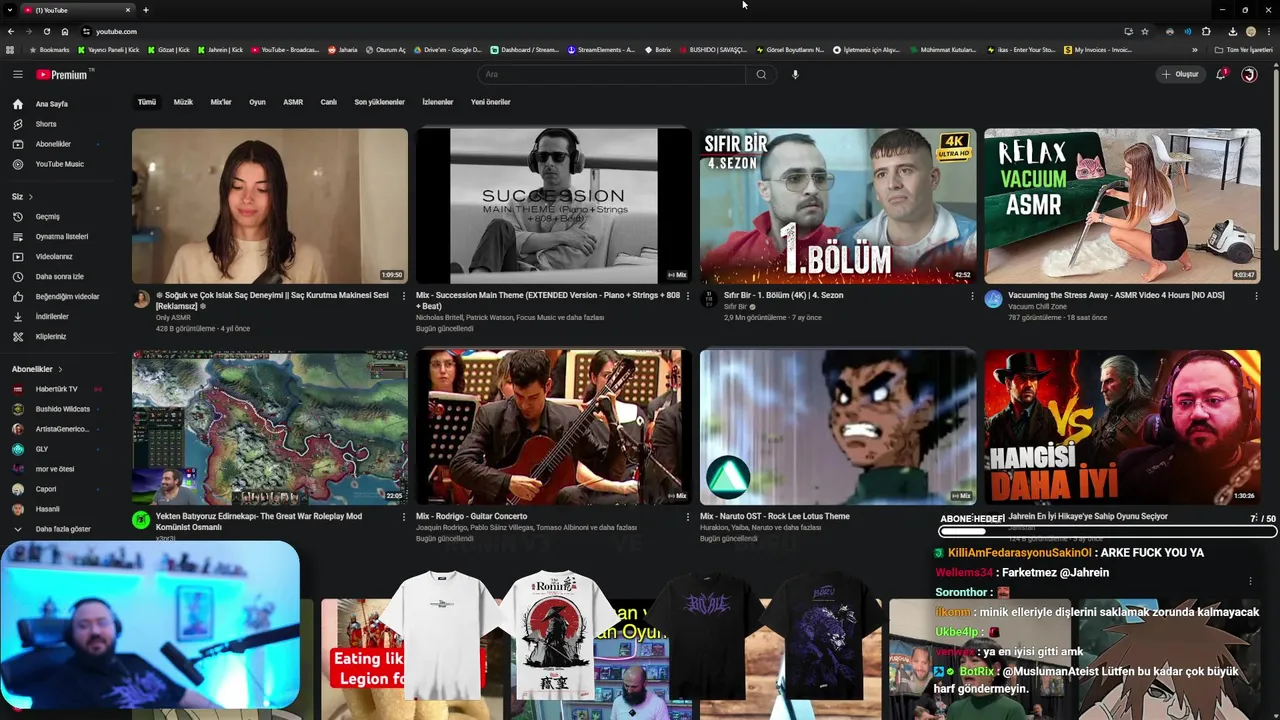The image size is (1280, 720).
Task: Open the notifications bell
Action: click(1221, 74)
